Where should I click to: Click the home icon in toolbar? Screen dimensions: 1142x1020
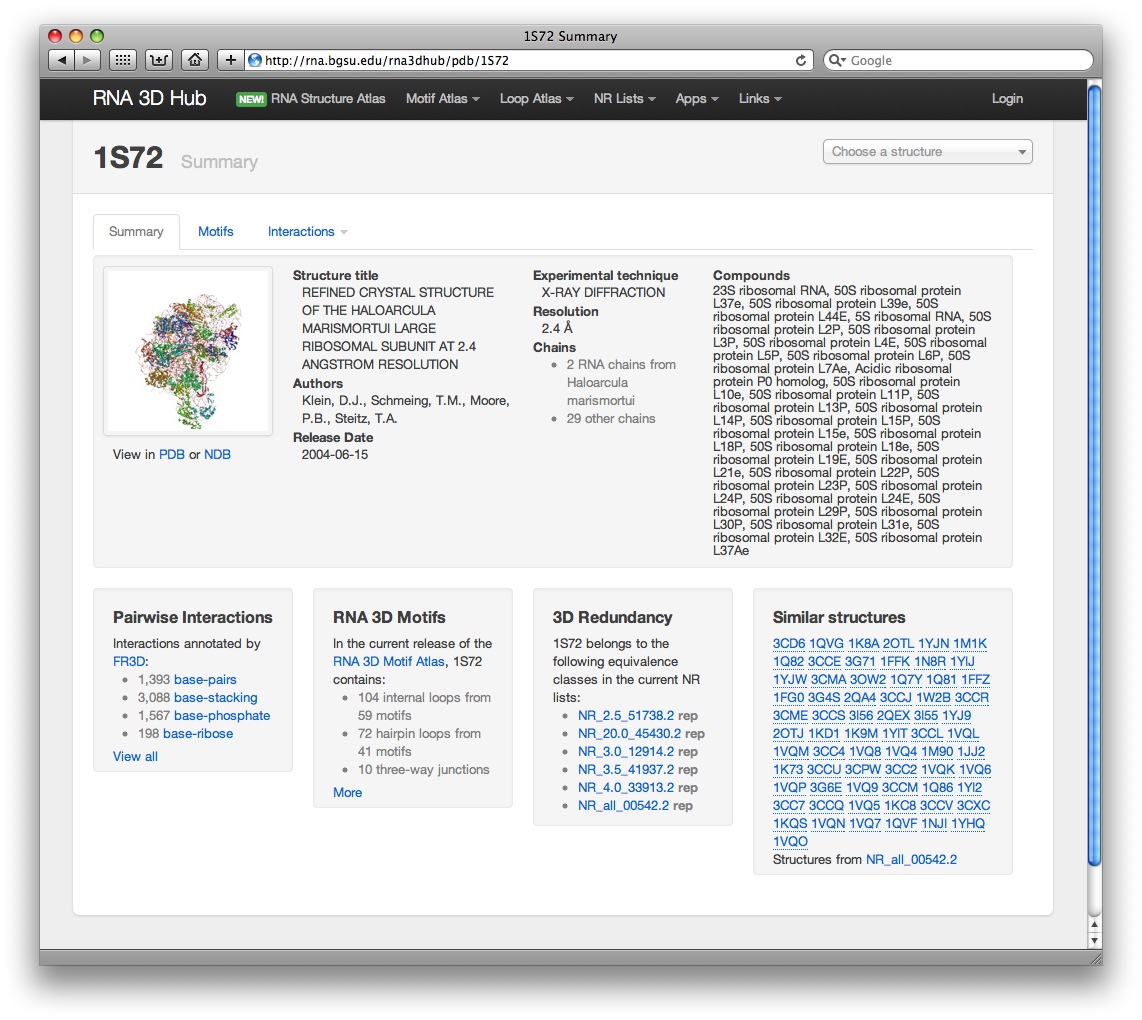[x=195, y=60]
